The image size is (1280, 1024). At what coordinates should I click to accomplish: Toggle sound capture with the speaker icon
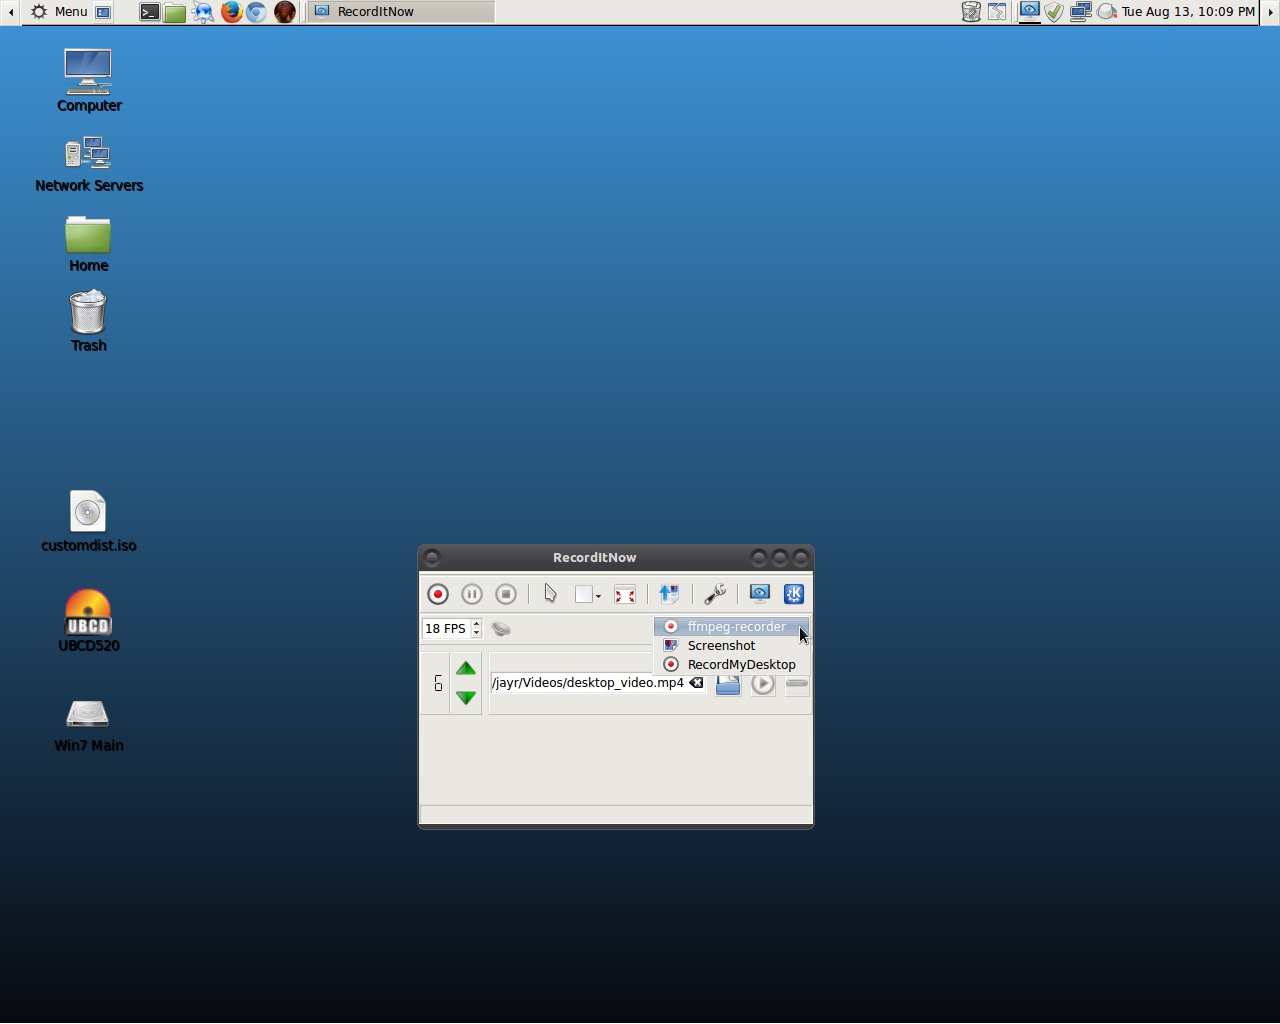(x=500, y=628)
